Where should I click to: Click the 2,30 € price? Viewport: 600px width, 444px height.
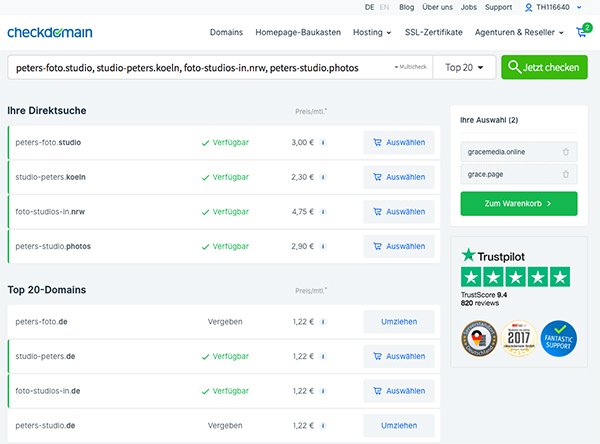[302, 177]
